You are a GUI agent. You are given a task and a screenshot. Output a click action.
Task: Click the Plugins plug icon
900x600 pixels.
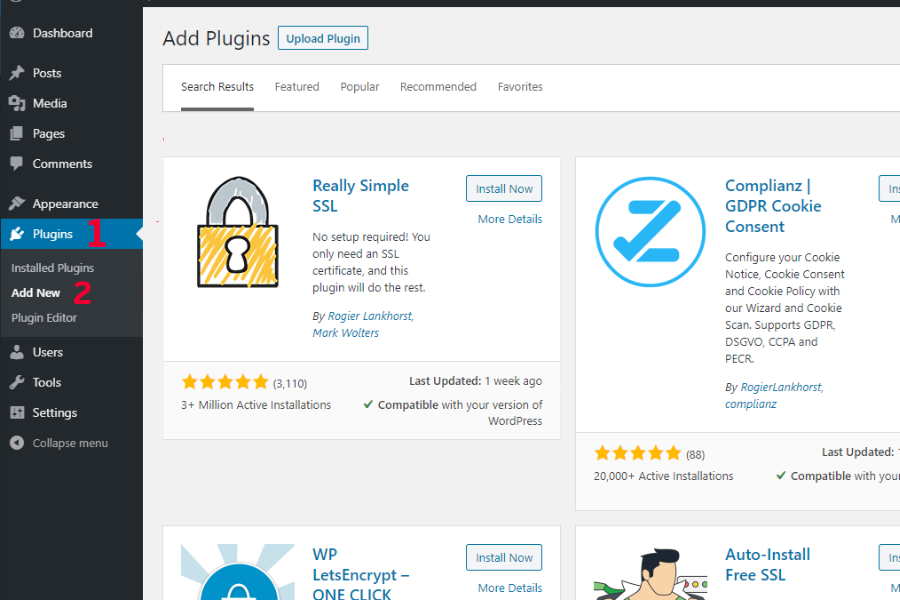17,234
